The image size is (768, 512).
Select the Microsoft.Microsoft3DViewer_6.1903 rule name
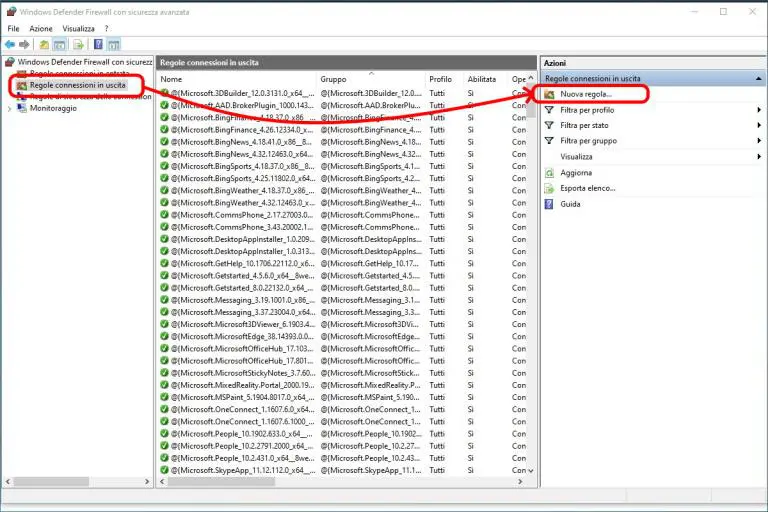pos(242,324)
